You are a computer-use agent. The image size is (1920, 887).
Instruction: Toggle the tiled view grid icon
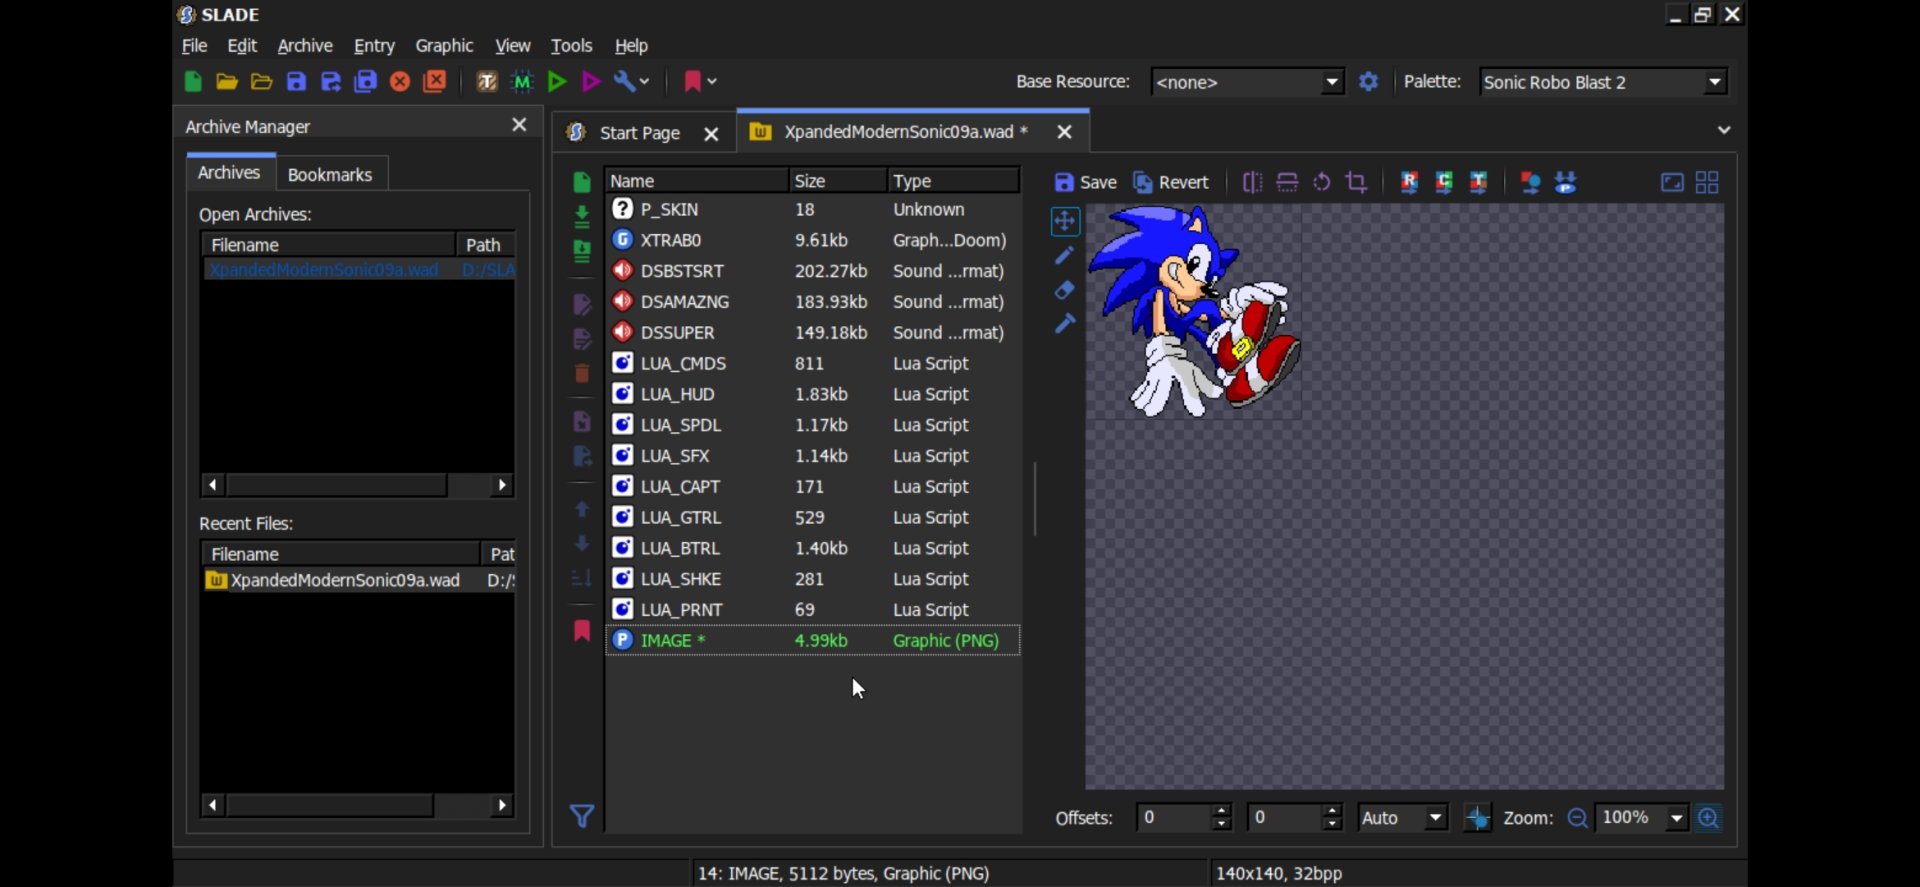tap(1707, 182)
